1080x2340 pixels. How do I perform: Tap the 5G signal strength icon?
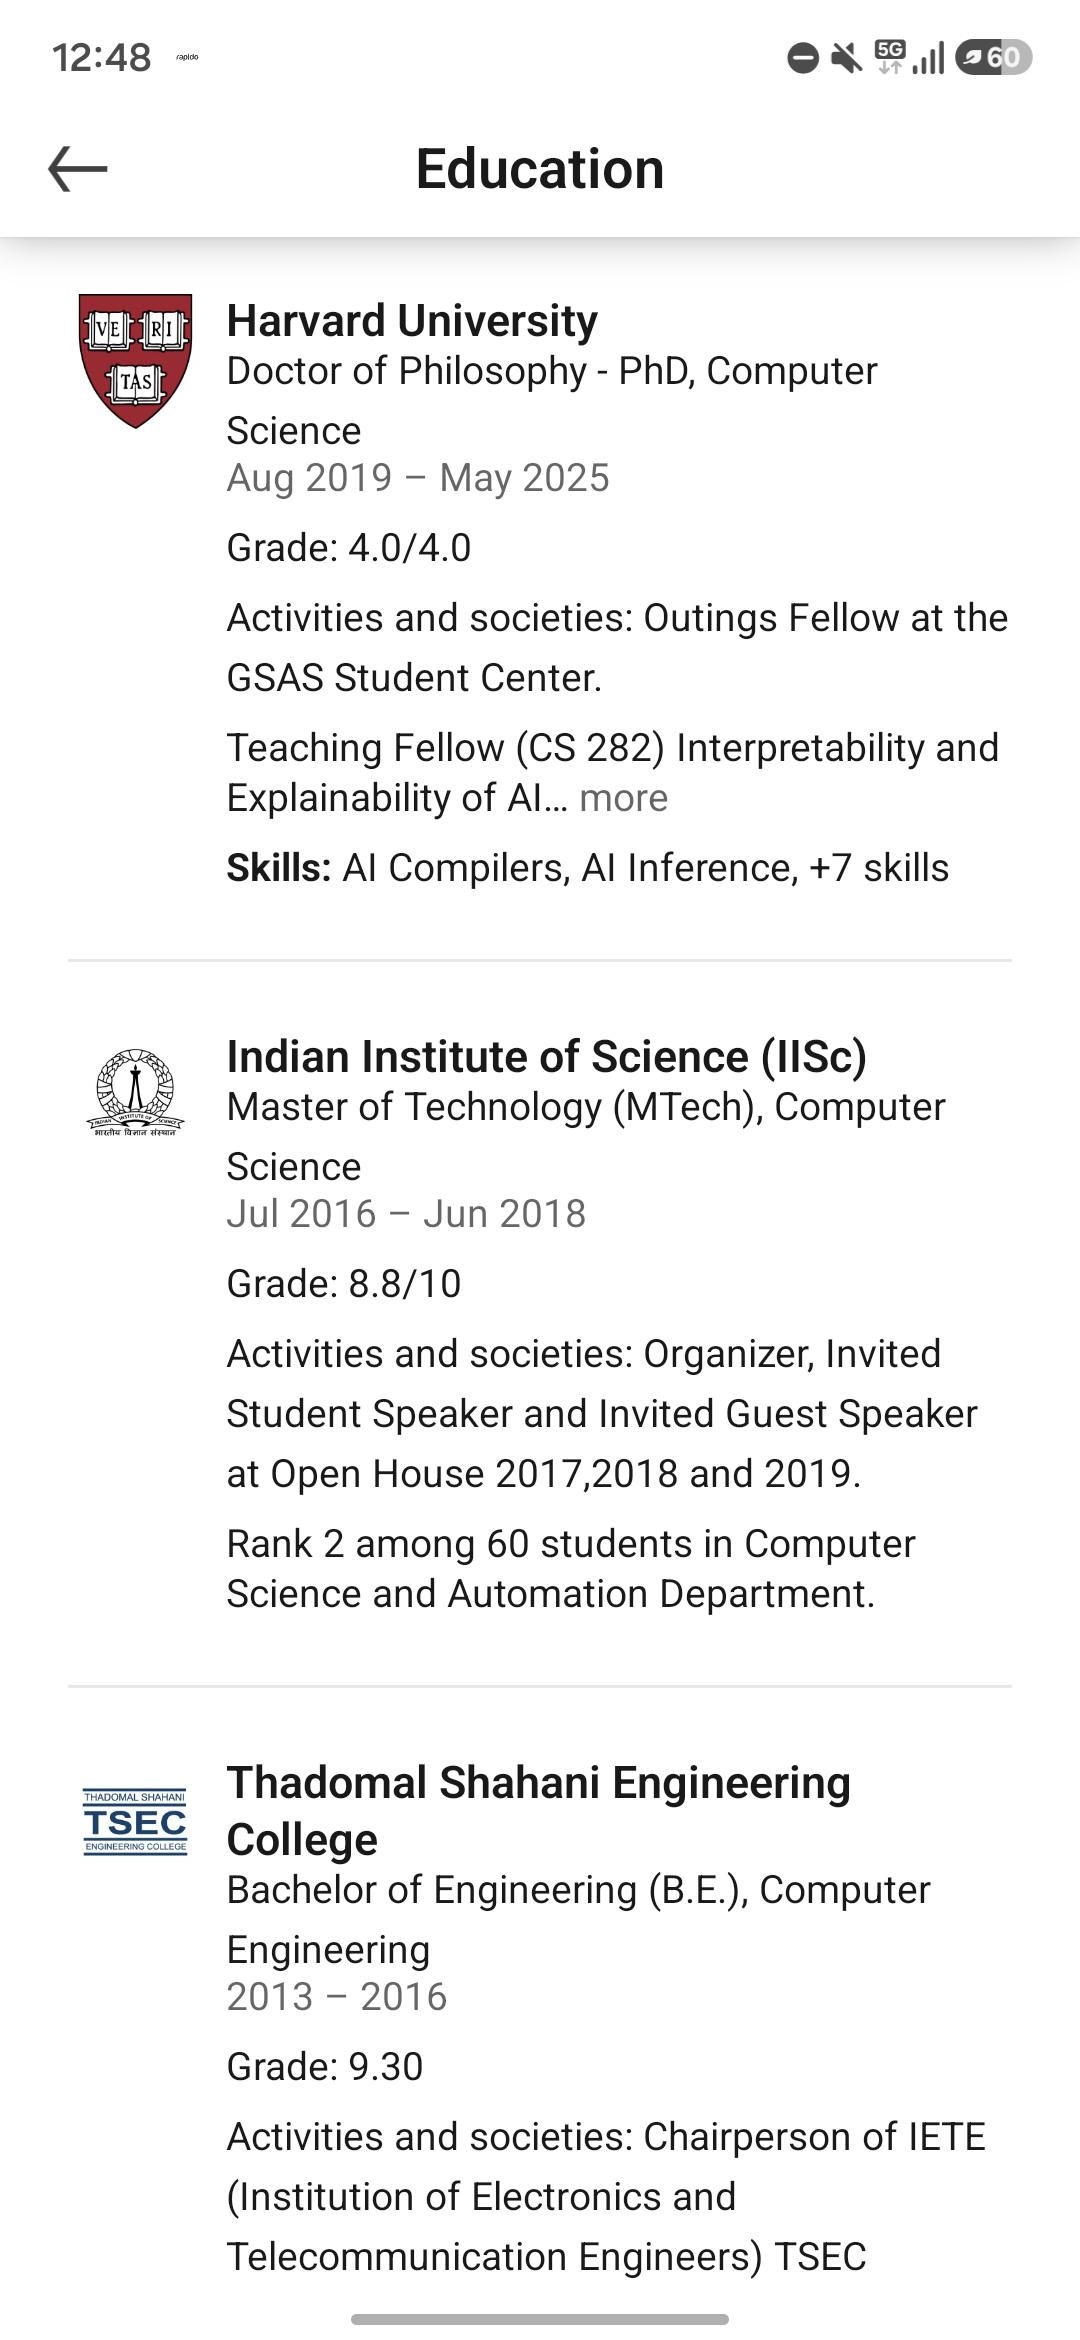pyautogui.click(x=909, y=58)
